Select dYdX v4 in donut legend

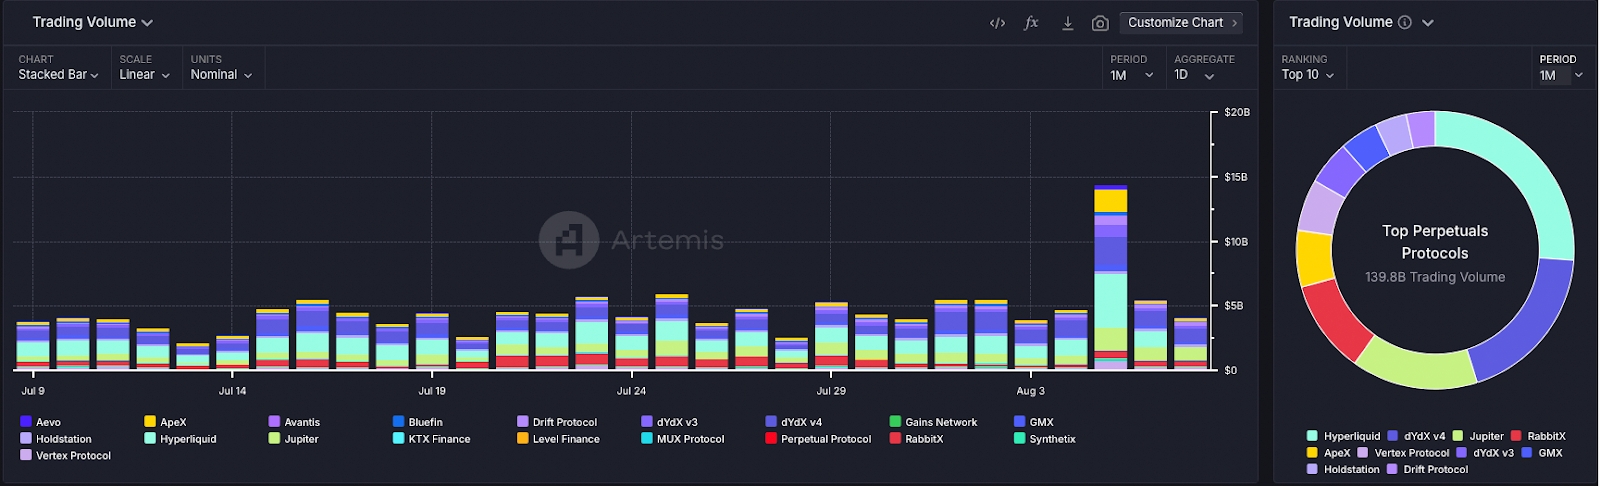coord(1416,436)
